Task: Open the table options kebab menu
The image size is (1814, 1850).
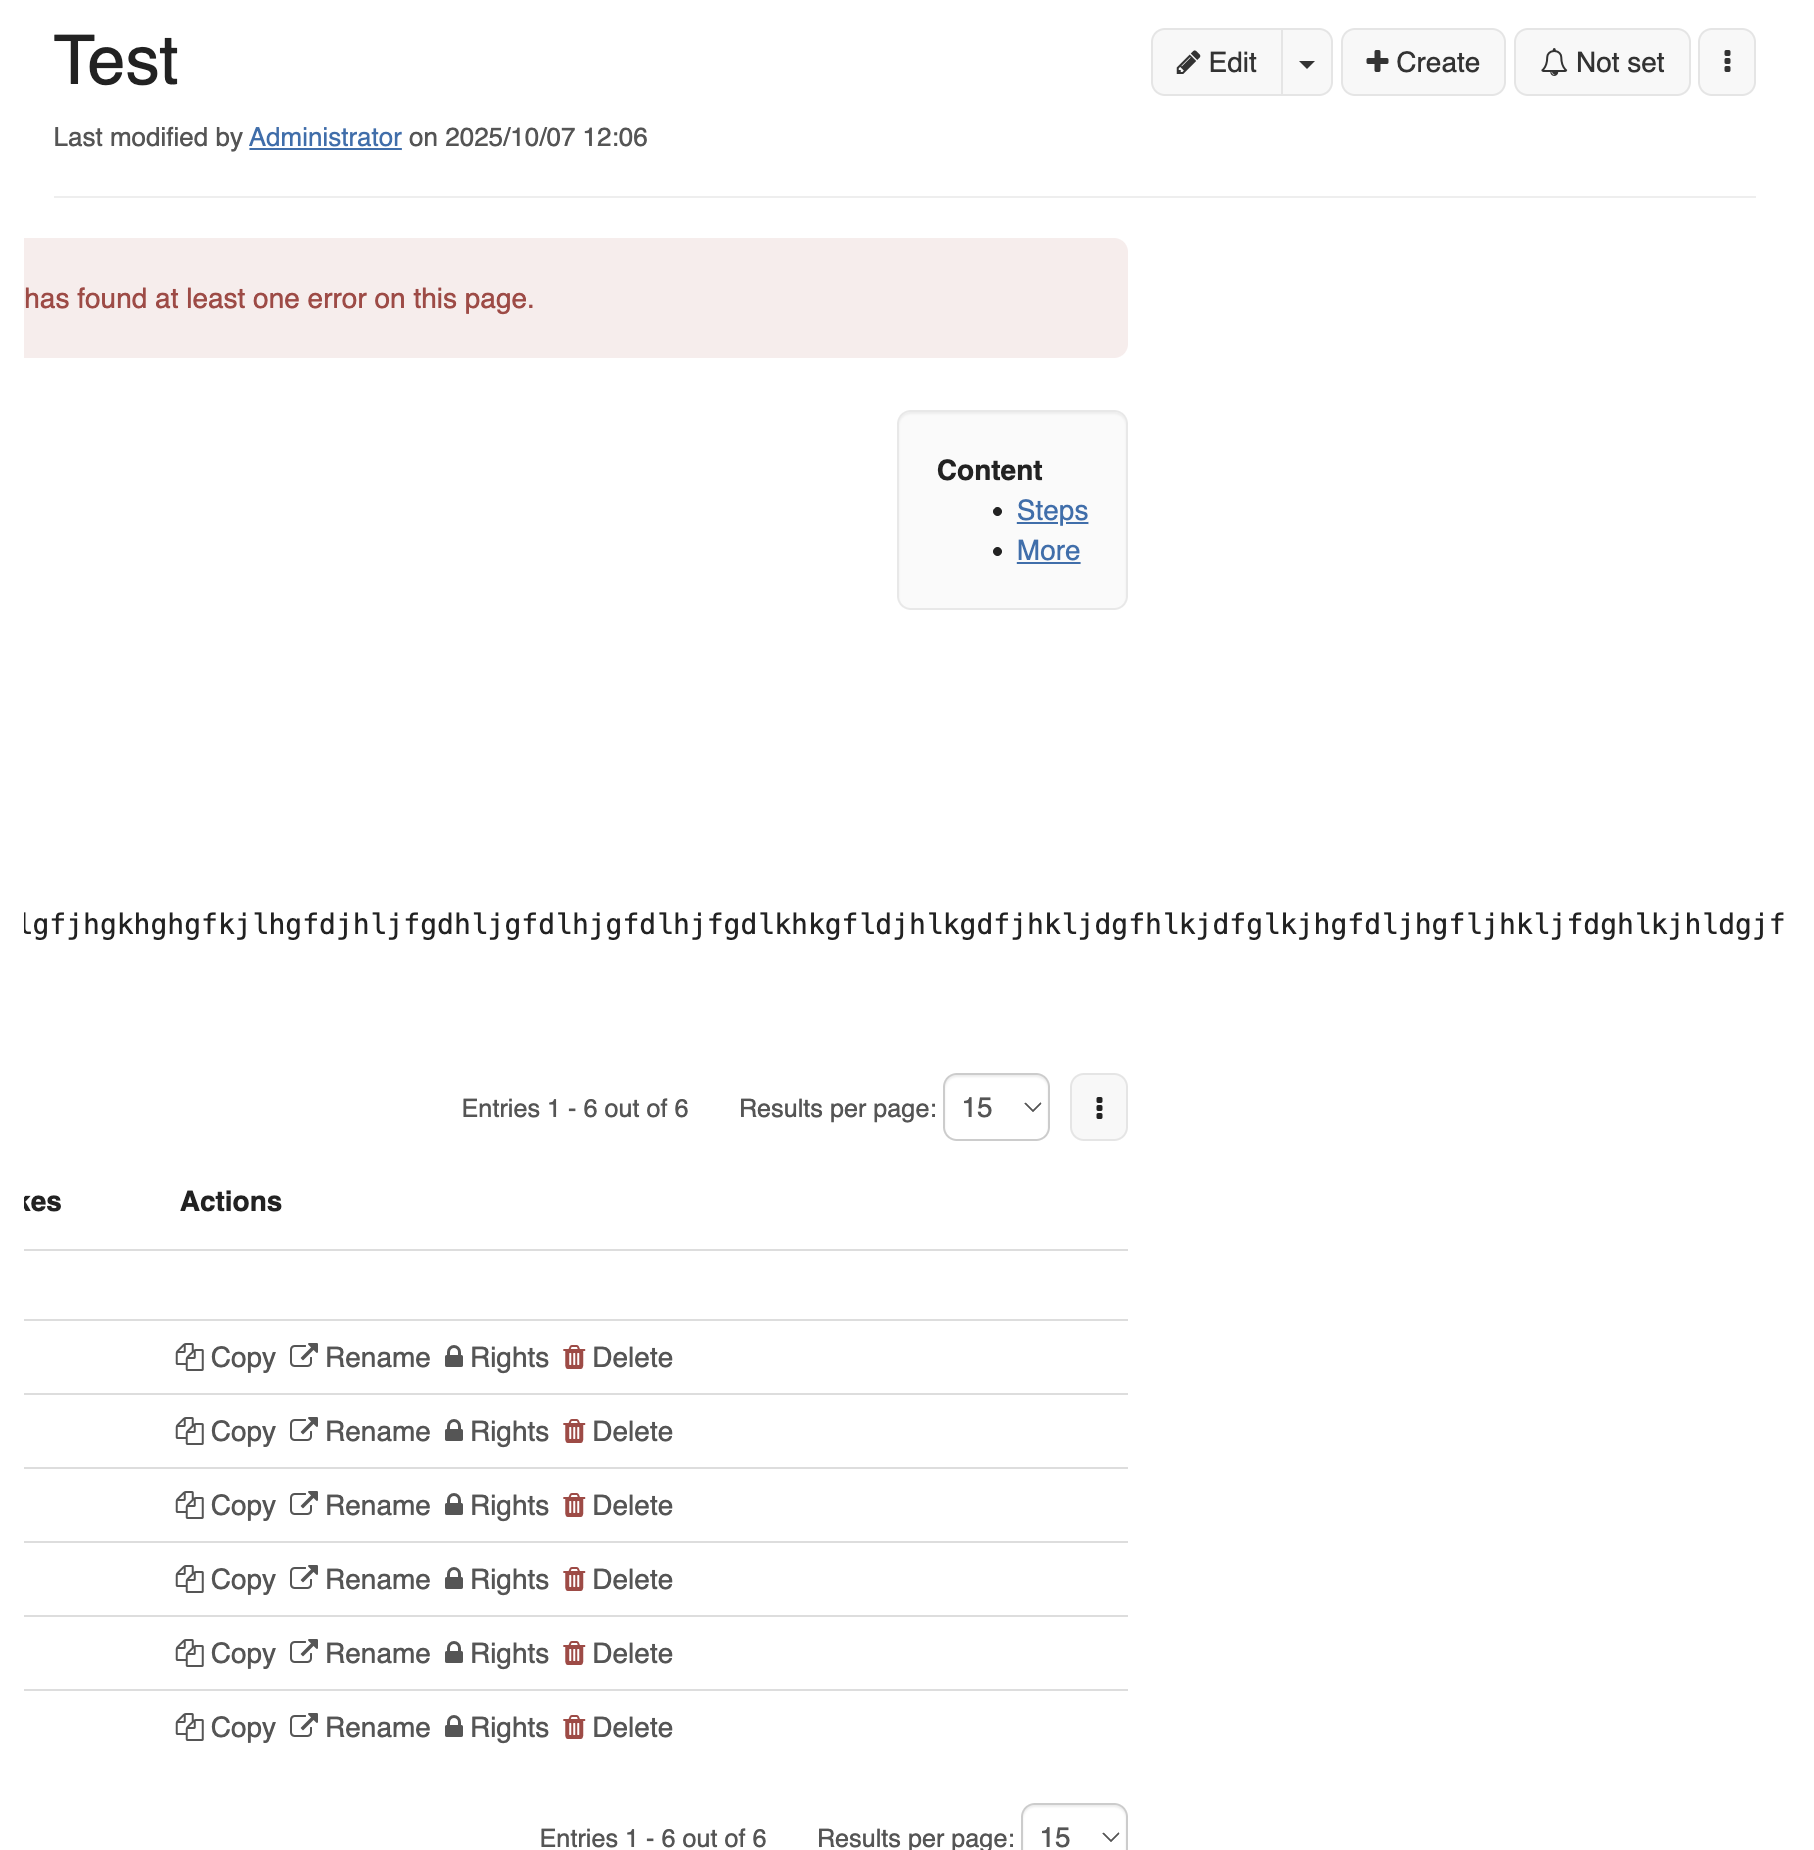Action: [x=1098, y=1107]
